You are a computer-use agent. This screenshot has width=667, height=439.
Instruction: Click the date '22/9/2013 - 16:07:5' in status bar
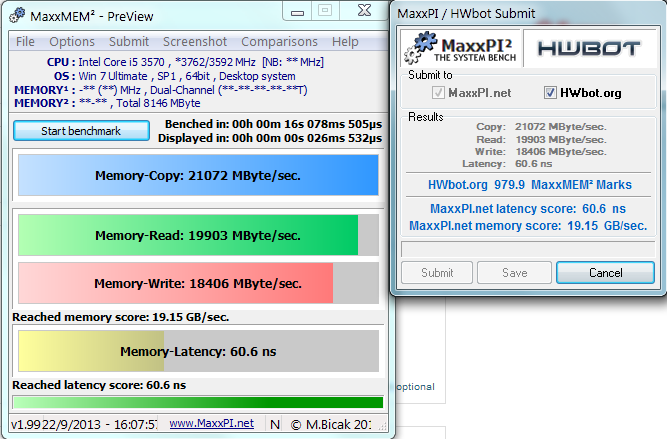click(x=99, y=425)
